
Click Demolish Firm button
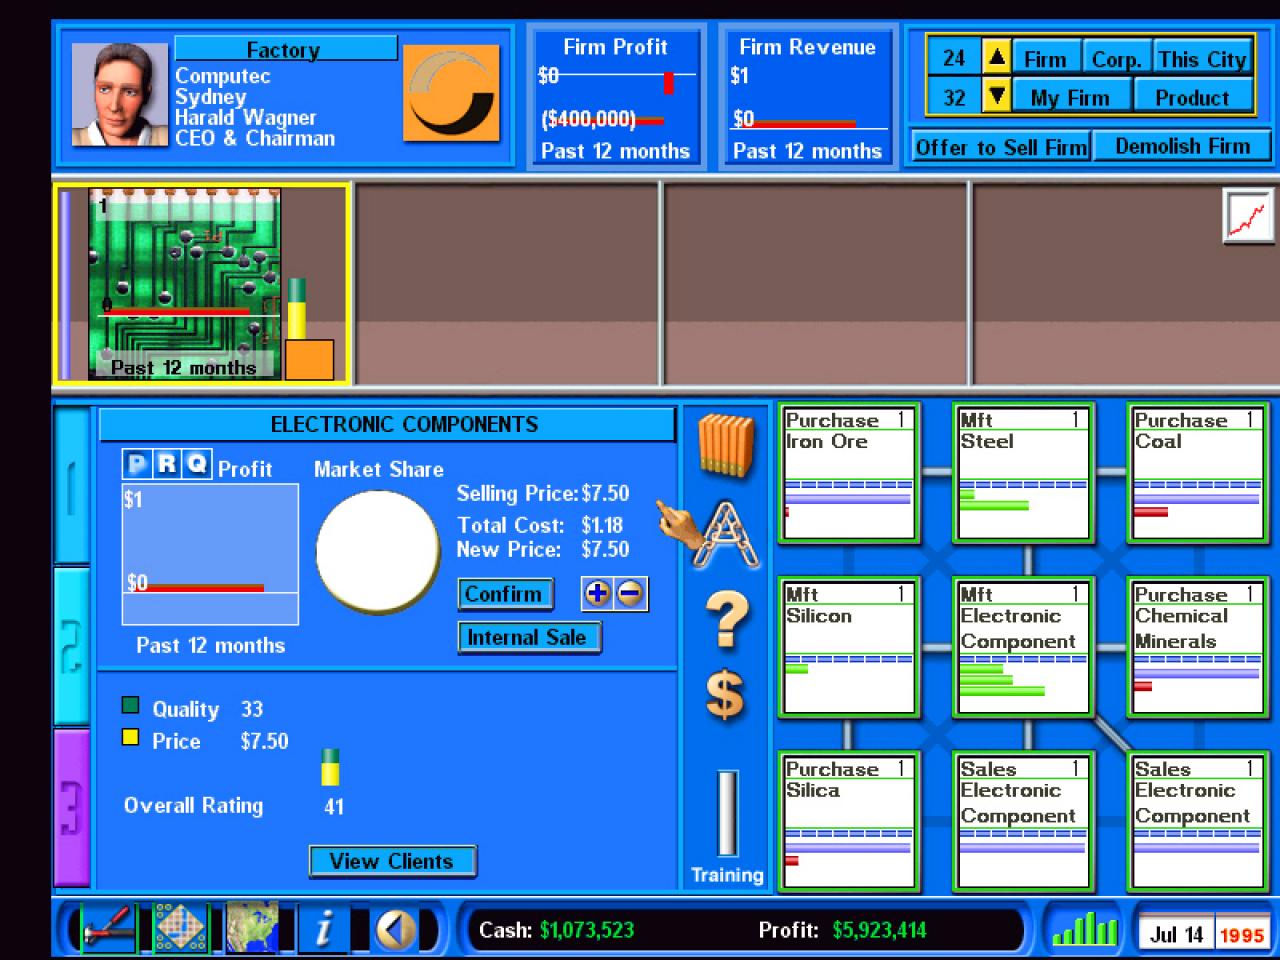pos(1182,146)
